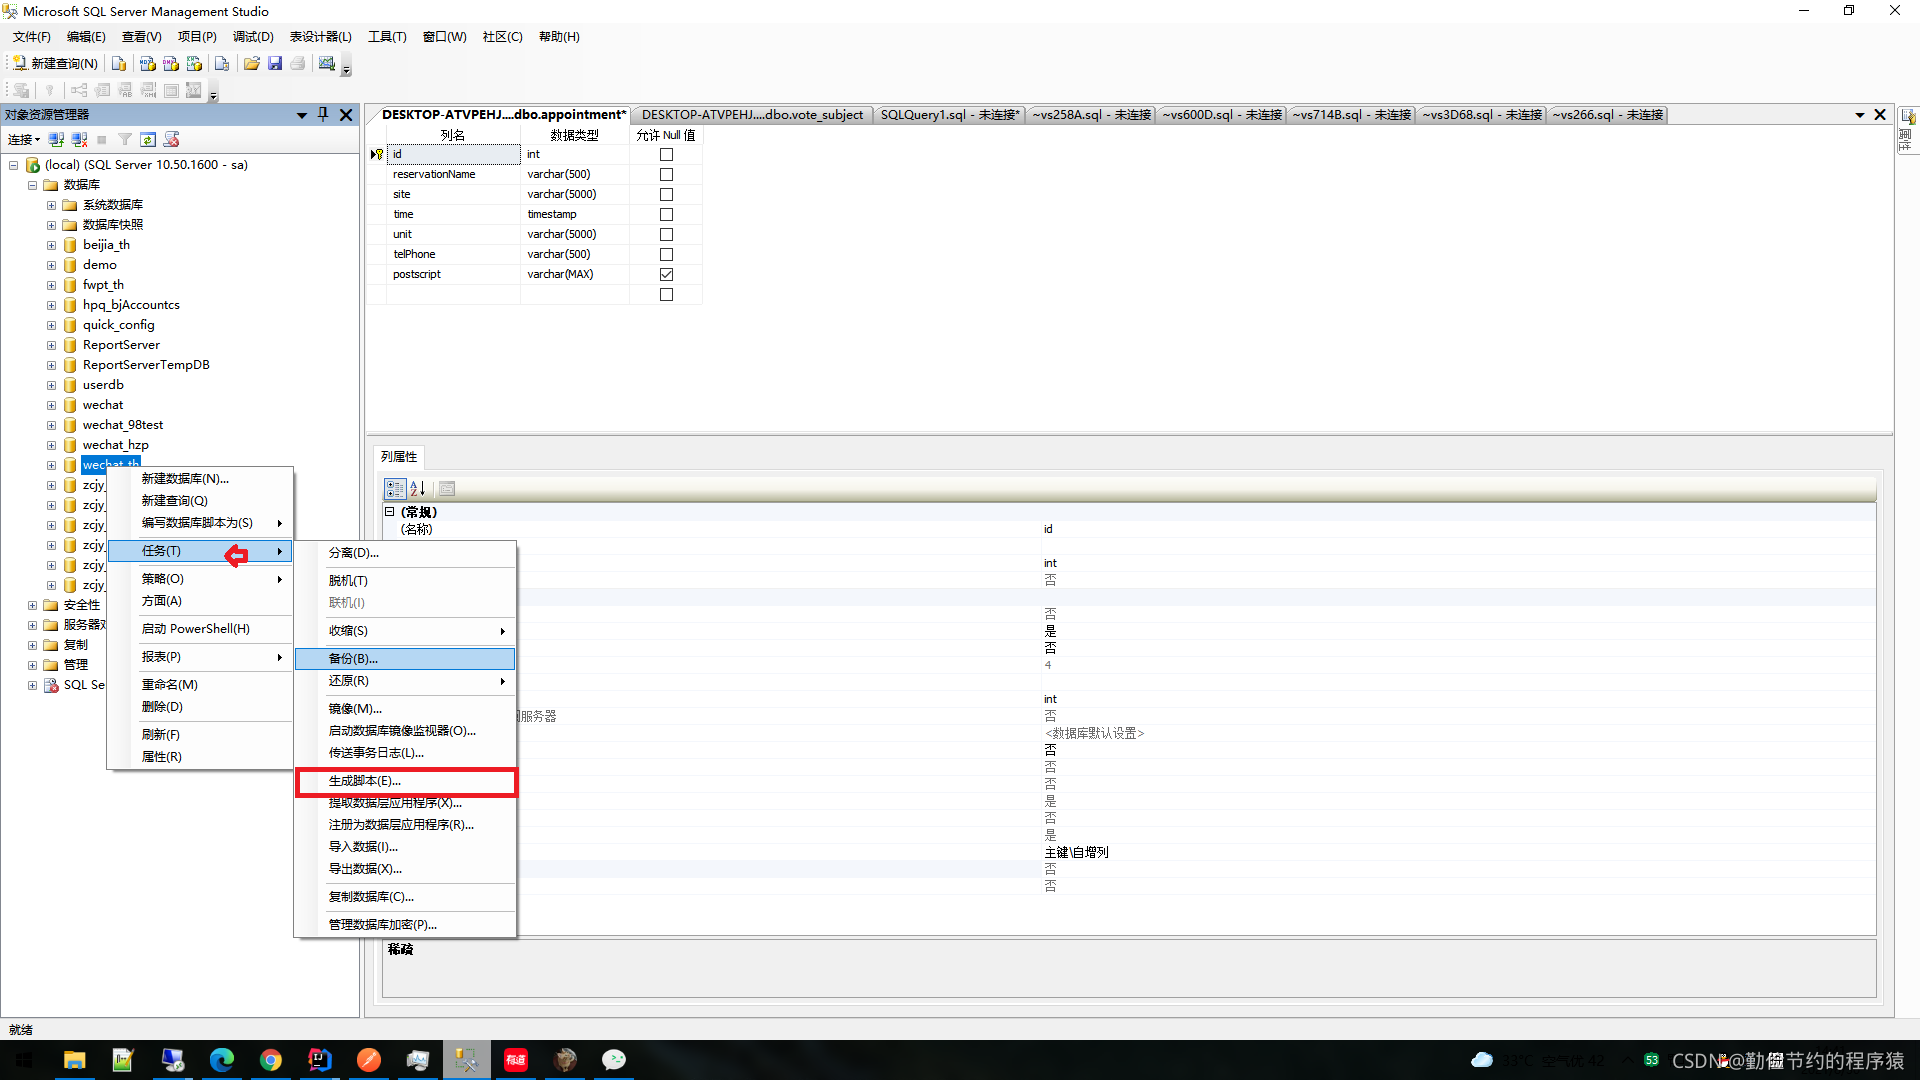
Task: Toggle Allow Nulls for postscript column
Action: 666,274
